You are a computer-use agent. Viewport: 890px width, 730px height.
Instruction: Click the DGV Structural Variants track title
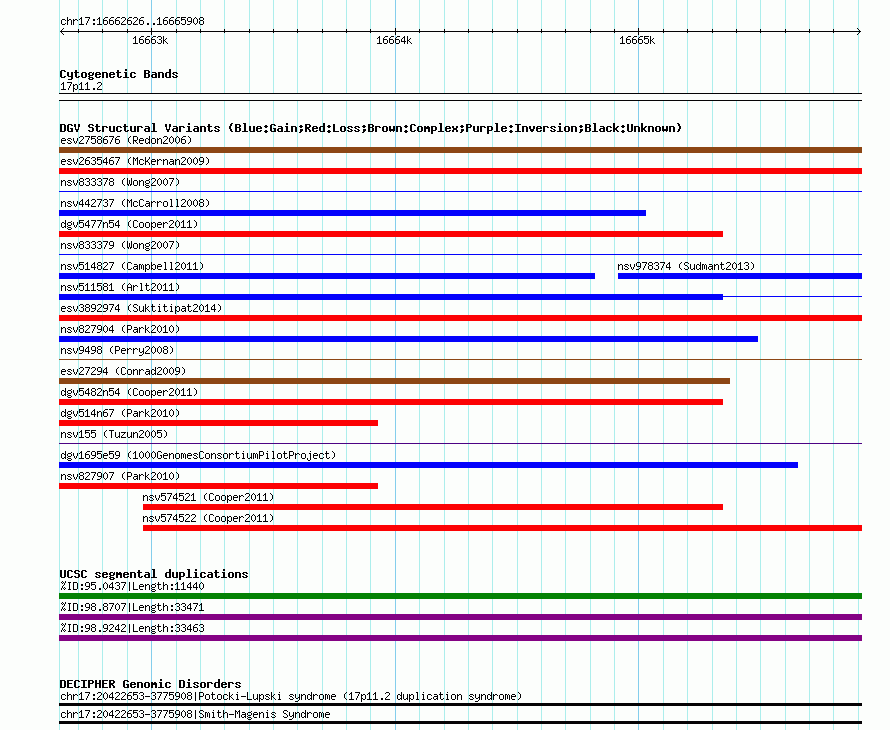tap(371, 128)
